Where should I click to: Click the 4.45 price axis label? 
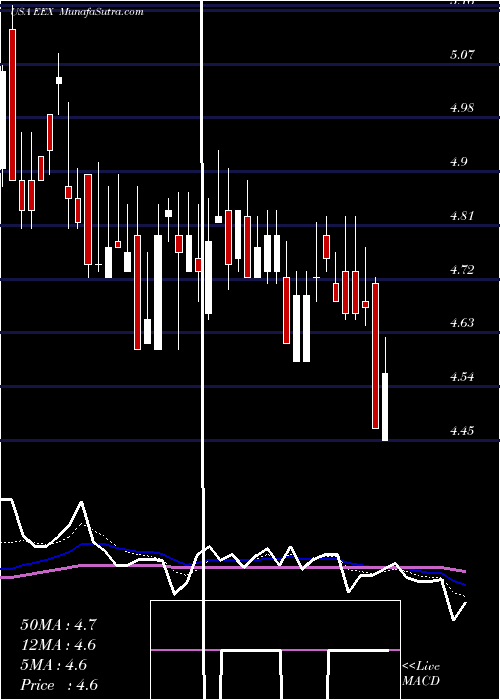[462, 431]
